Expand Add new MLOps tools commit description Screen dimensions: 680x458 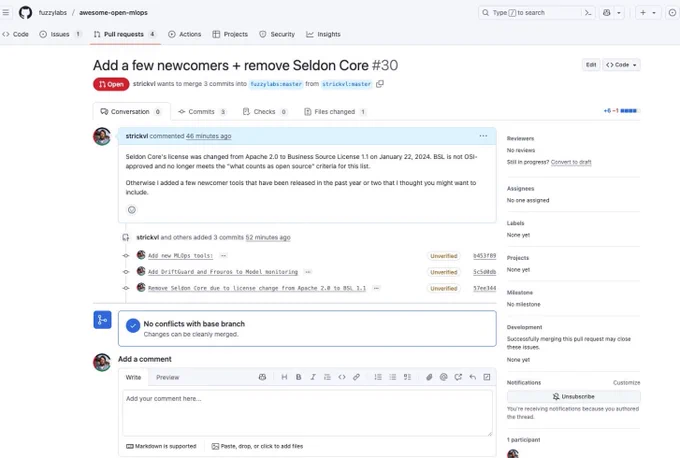click(224, 256)
